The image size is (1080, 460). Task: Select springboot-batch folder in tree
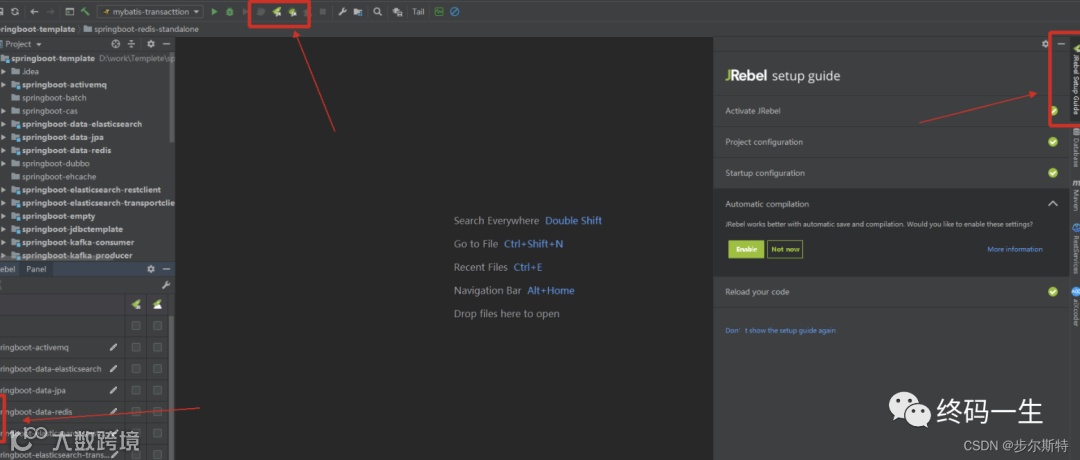point(48,98)
